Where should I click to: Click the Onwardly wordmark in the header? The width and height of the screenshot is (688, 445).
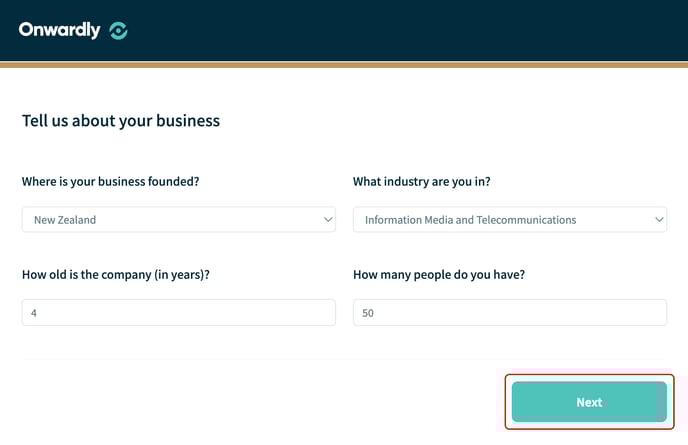tap(60, 30)
